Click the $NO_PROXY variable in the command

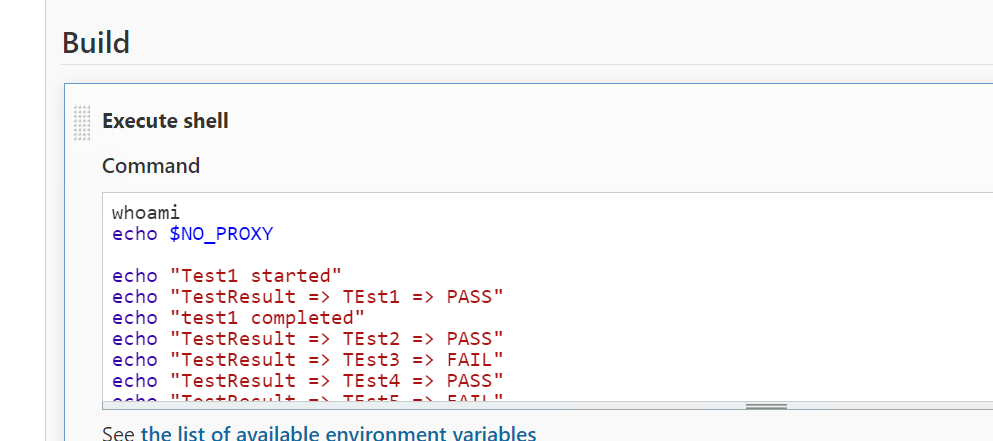(x=221, y=234)
